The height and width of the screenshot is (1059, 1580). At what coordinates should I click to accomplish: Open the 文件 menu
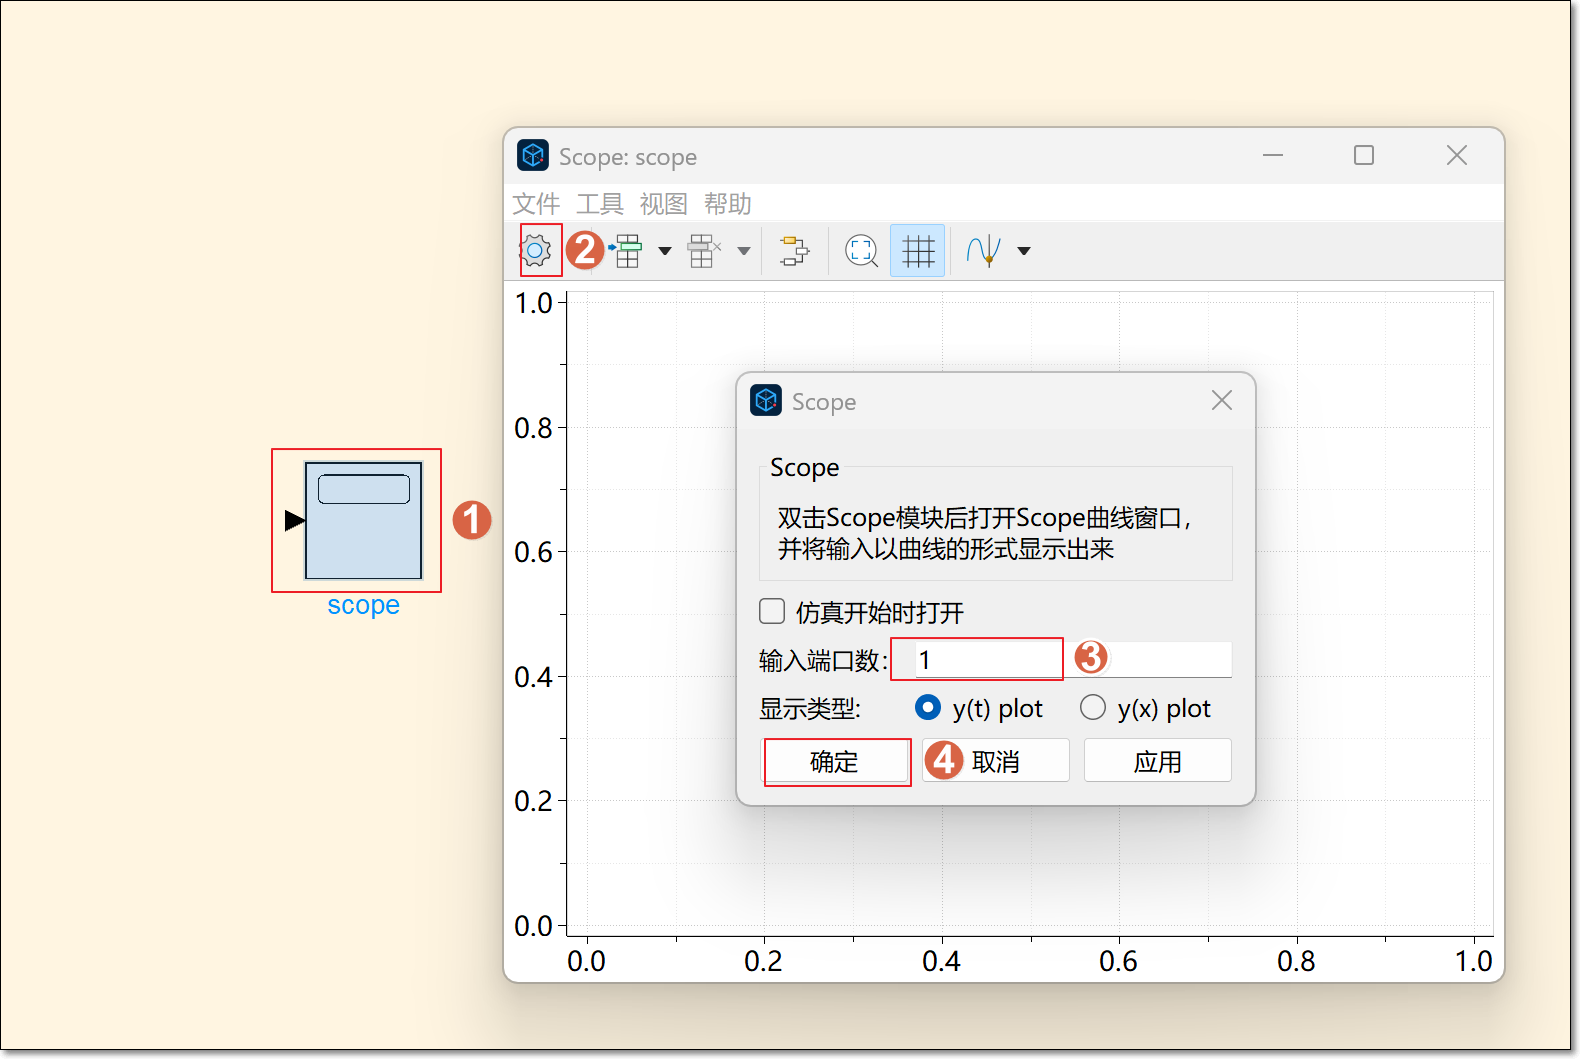[536, 204]
